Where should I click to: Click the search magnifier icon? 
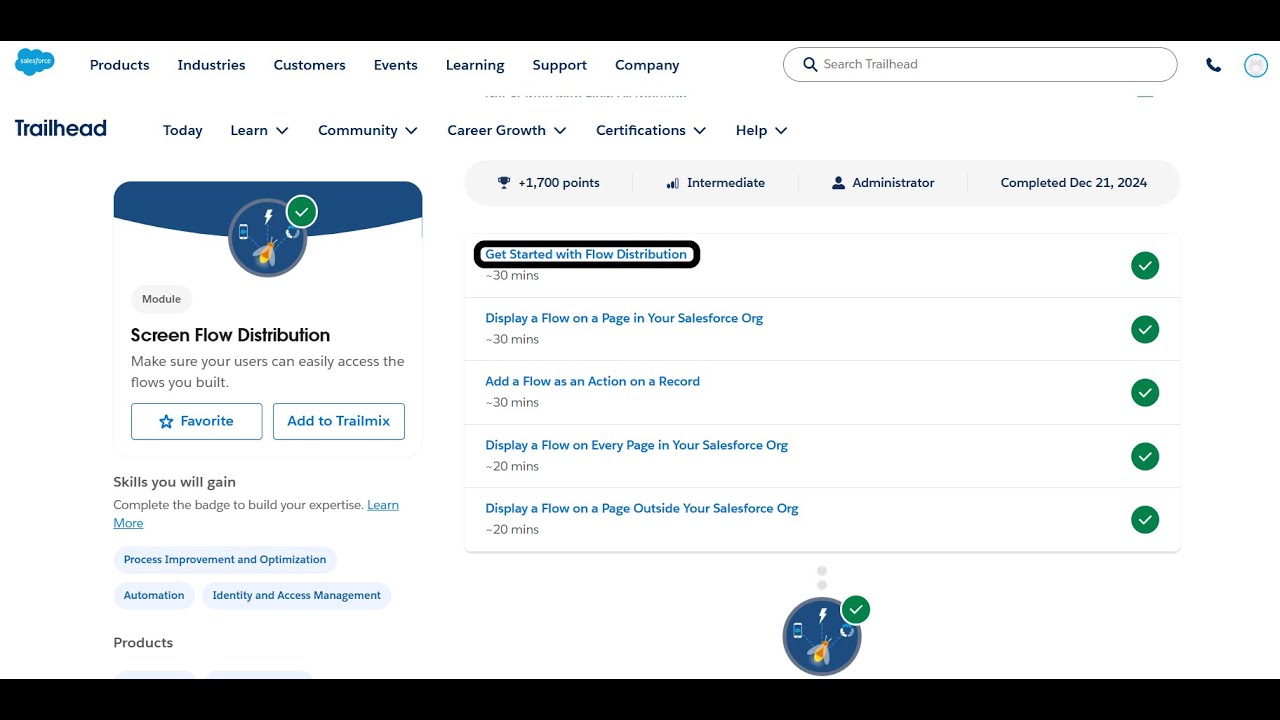810,64
